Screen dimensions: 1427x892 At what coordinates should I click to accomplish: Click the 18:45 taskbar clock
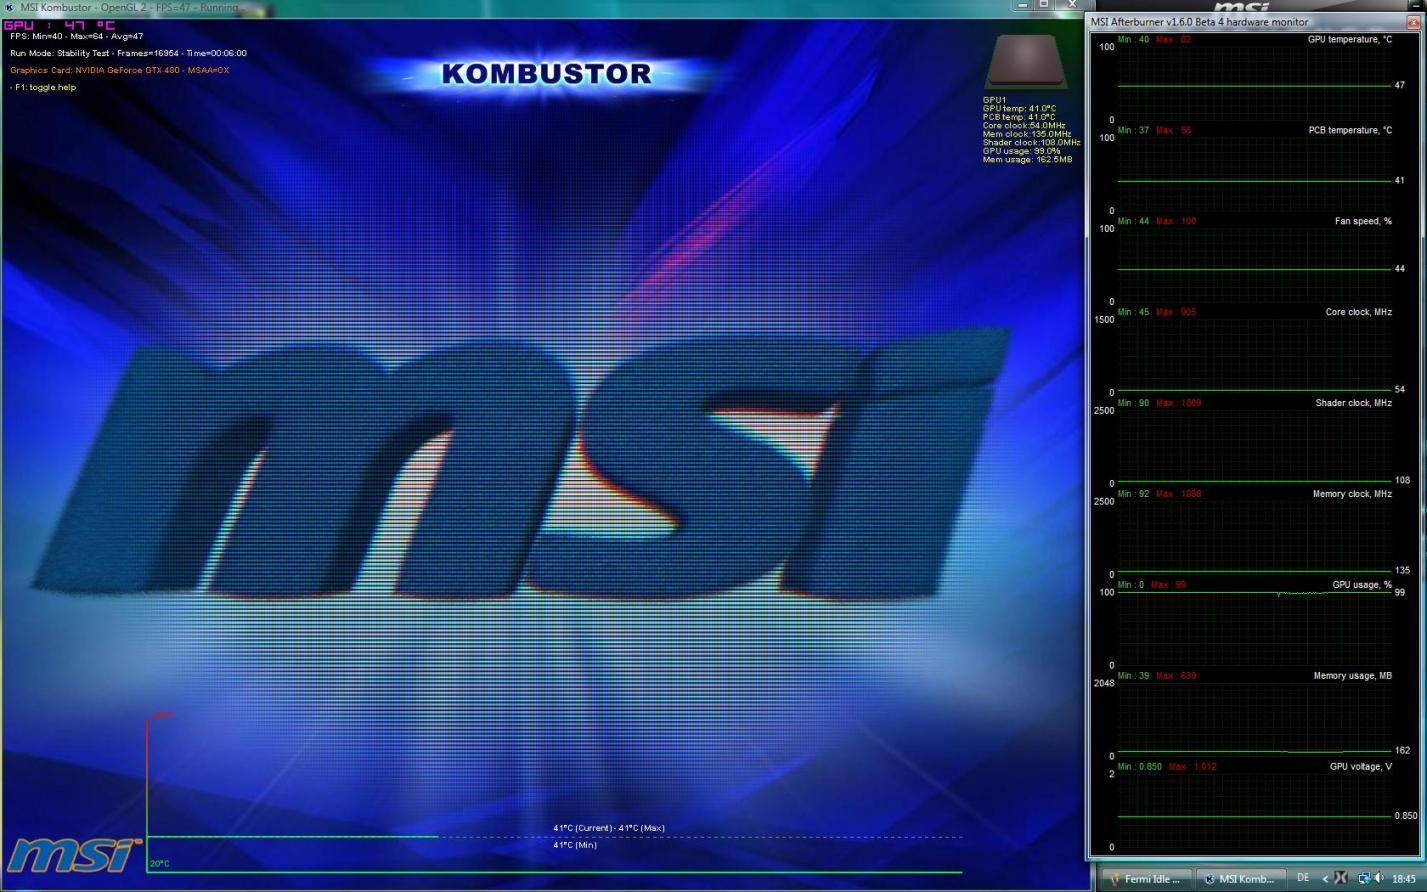click(1404, 879)
